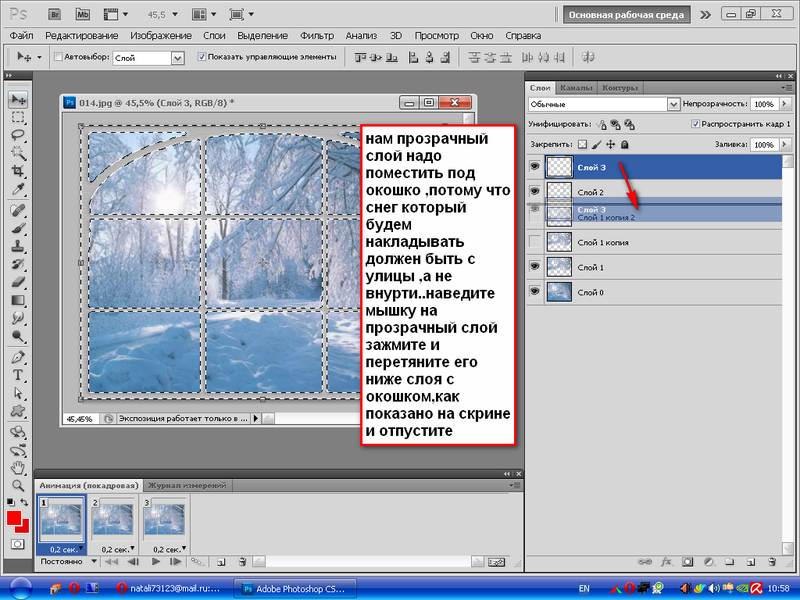Toggle Quick Mask mode
The height and width of the screenshot is (600, 800).
coord(17,544)
